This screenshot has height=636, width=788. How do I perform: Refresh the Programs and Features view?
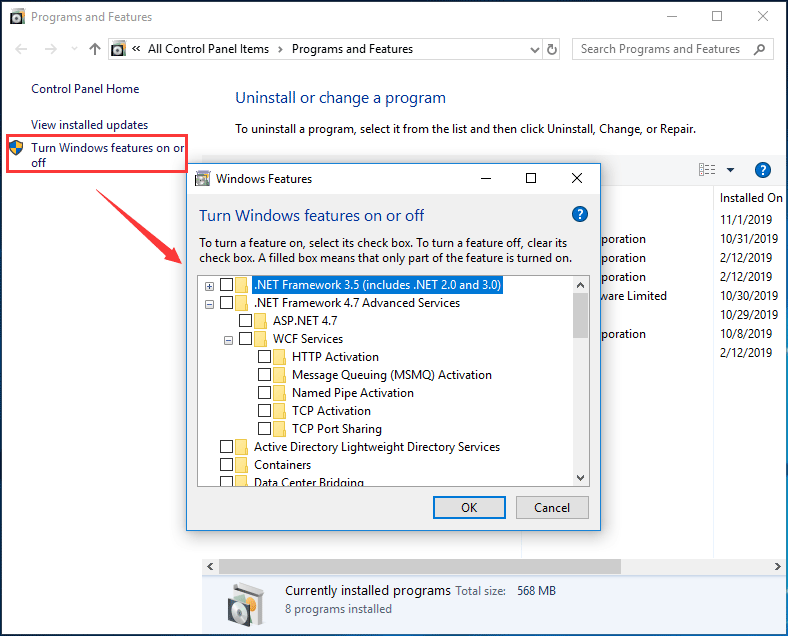pos(552,49)
